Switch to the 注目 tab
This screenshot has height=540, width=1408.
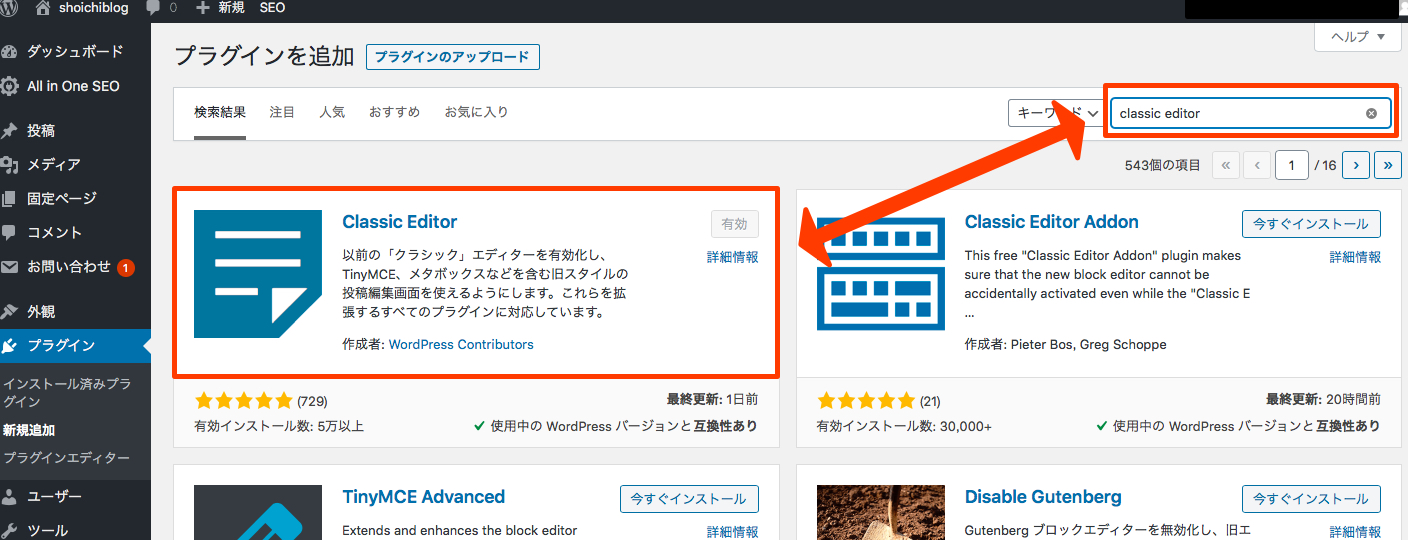tap(283, 112)
